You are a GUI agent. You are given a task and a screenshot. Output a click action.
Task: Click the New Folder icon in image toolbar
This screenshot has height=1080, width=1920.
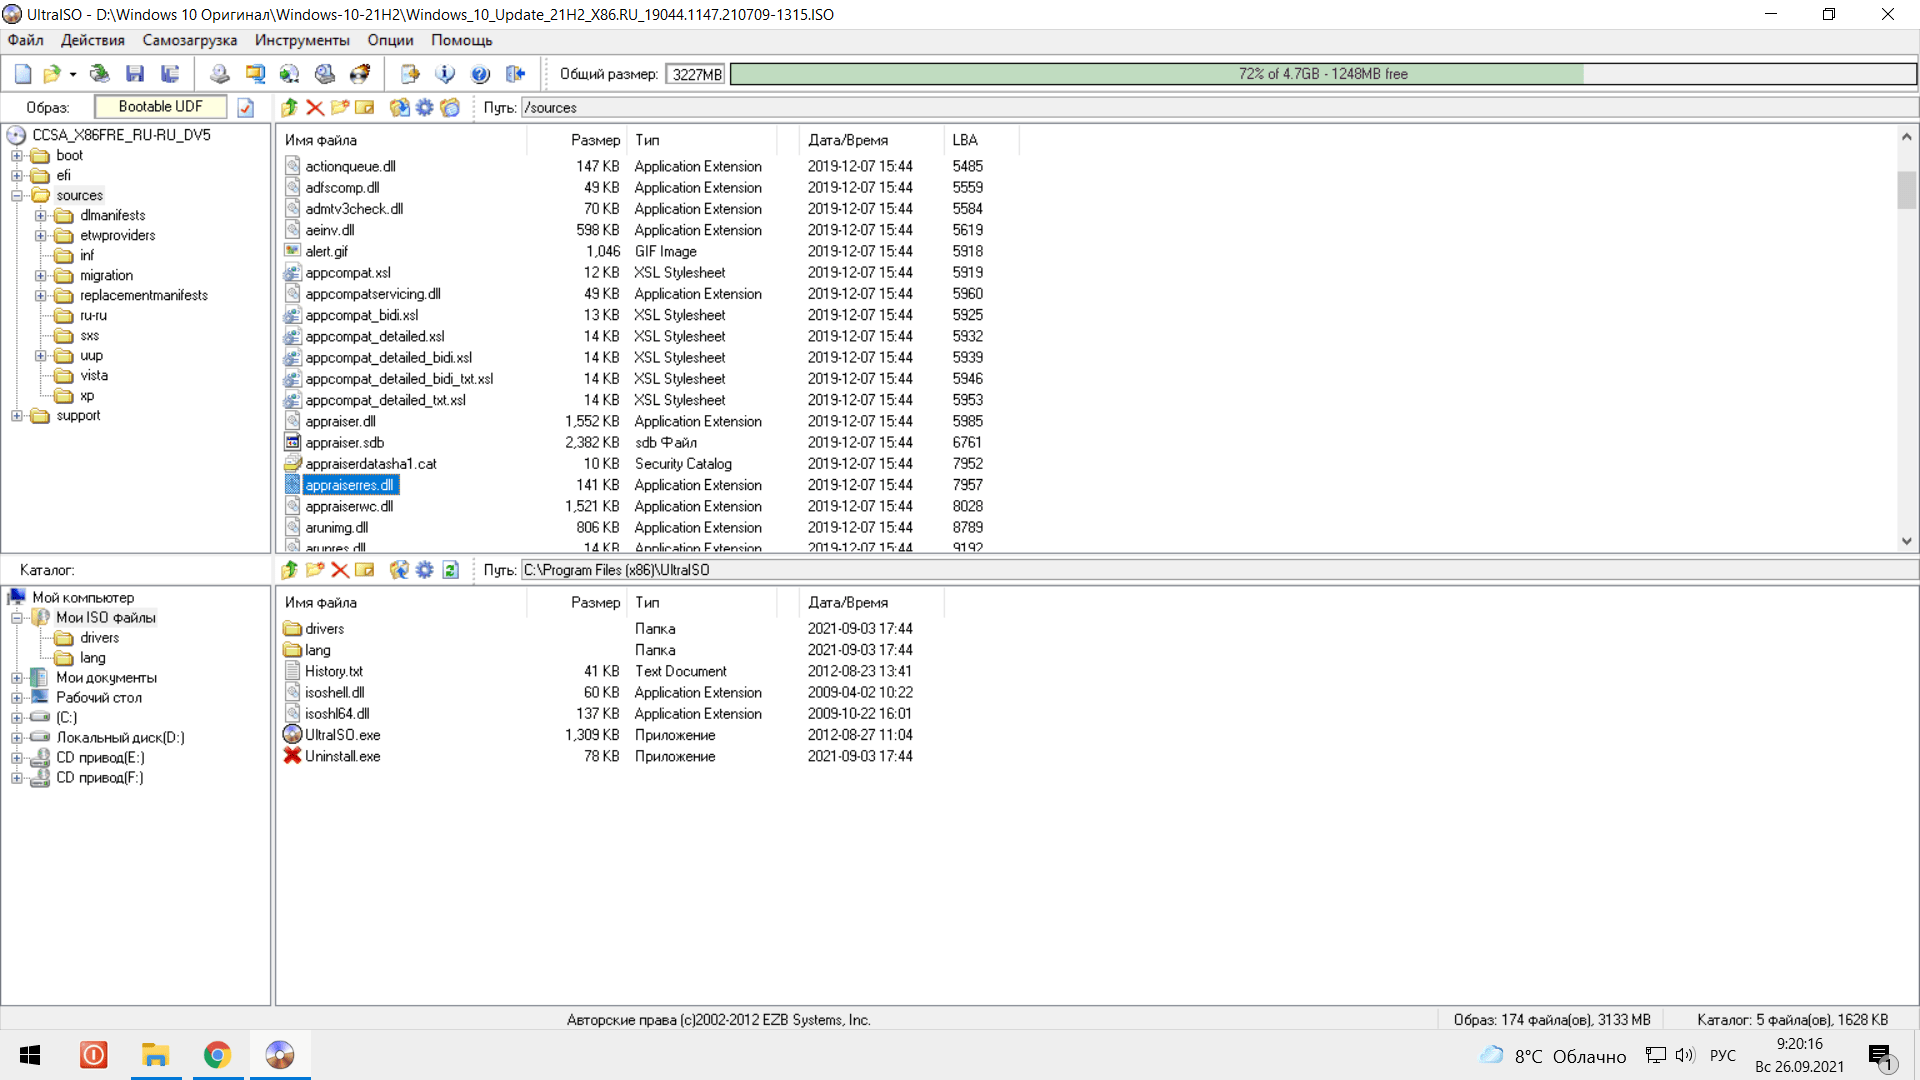click(340, 107)
